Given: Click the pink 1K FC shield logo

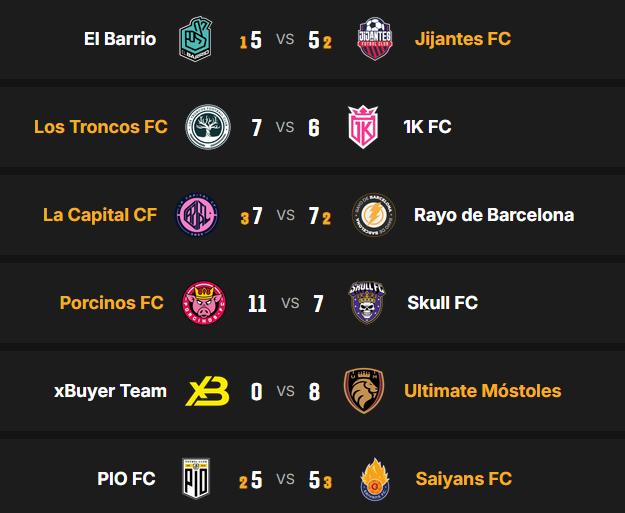Looking at the screenshot, I should pyautogui.click(x=363, y=127).
